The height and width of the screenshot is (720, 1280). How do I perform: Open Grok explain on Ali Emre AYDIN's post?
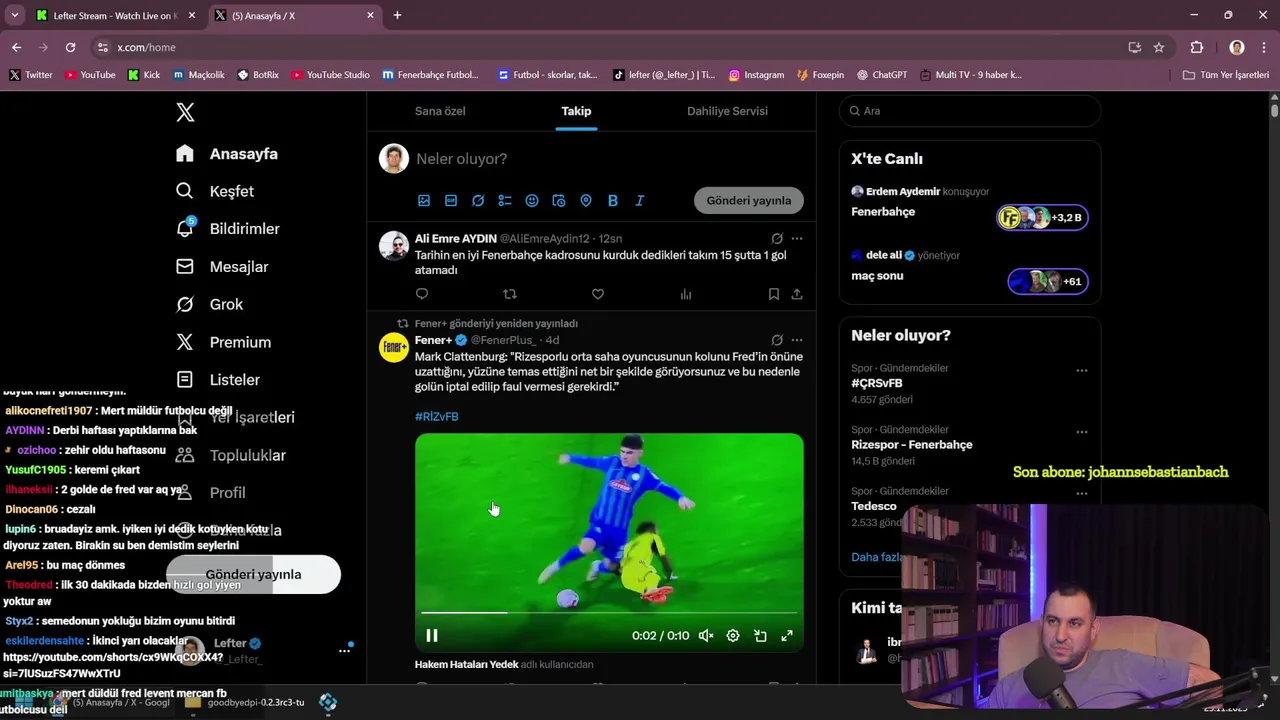click(x=777, y=239)
